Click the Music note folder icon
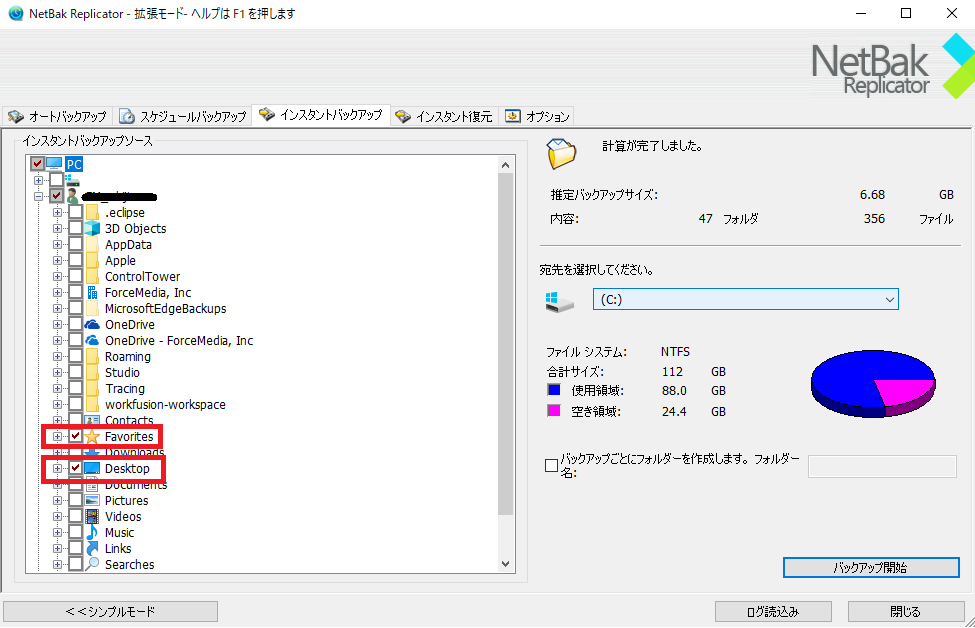975x628 pixels. pyautogui.click(x=92, y=532)
